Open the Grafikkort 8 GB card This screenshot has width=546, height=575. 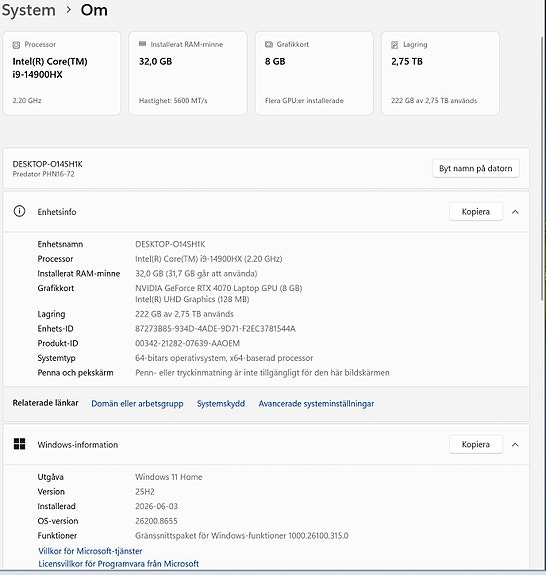(314, 73)
